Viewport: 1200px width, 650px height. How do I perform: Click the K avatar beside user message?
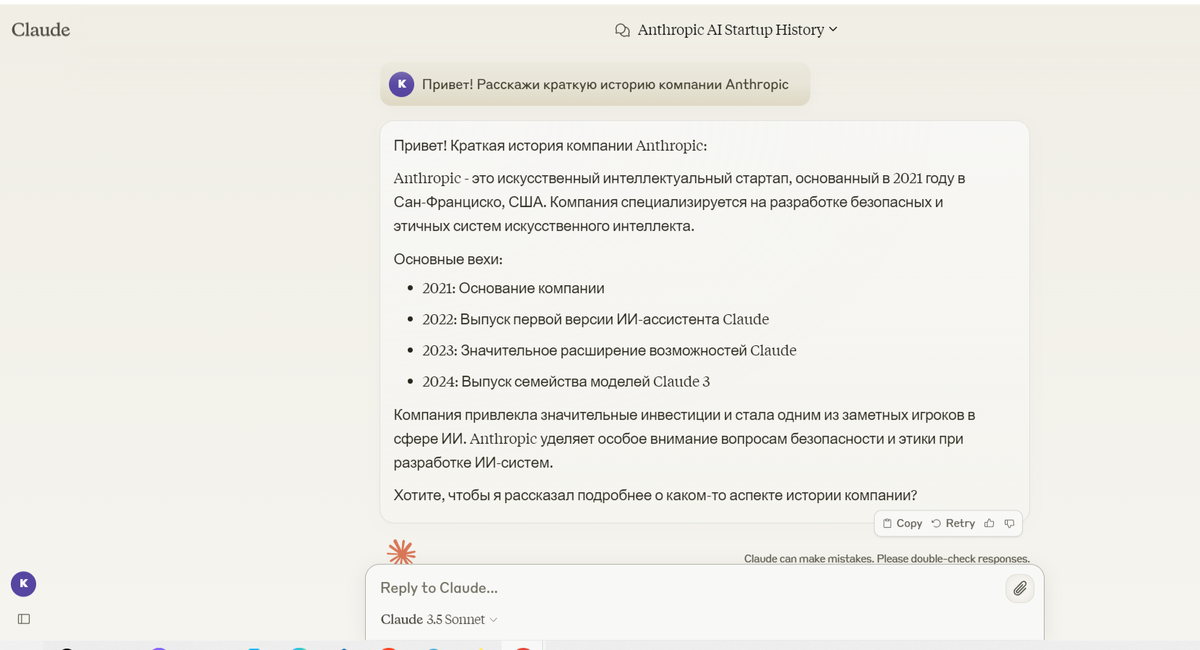point(401,84)
